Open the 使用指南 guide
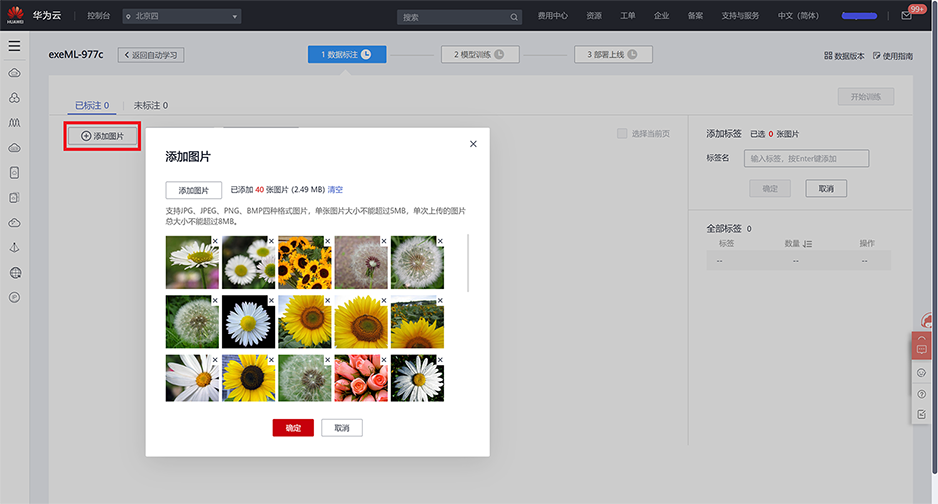The height and width of the screenshot is (504, 938). tap(893, 56)
